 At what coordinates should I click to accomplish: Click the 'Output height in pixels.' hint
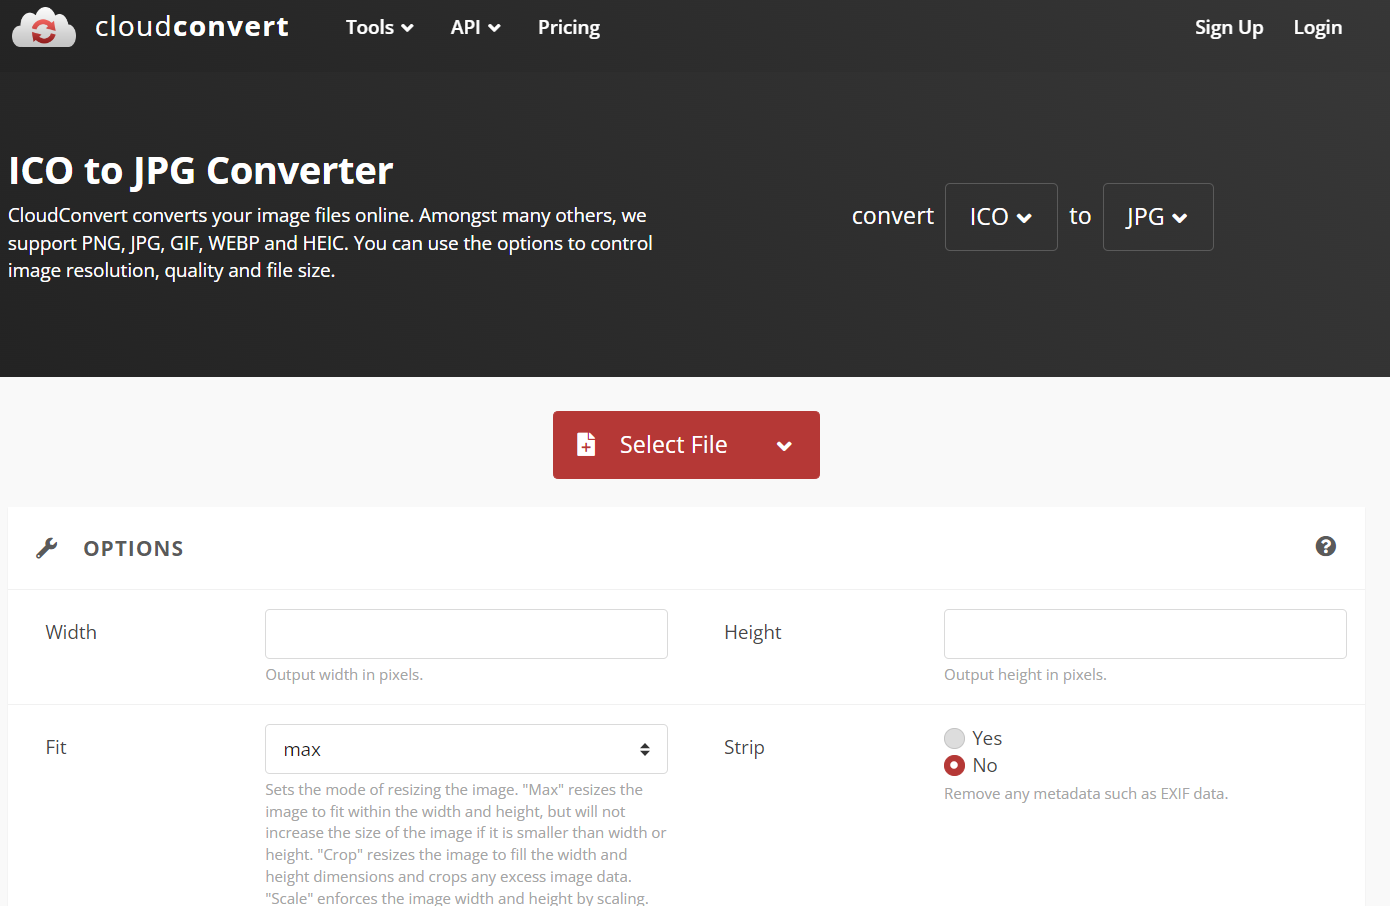pyautogui.click(x=1025, y=675)
